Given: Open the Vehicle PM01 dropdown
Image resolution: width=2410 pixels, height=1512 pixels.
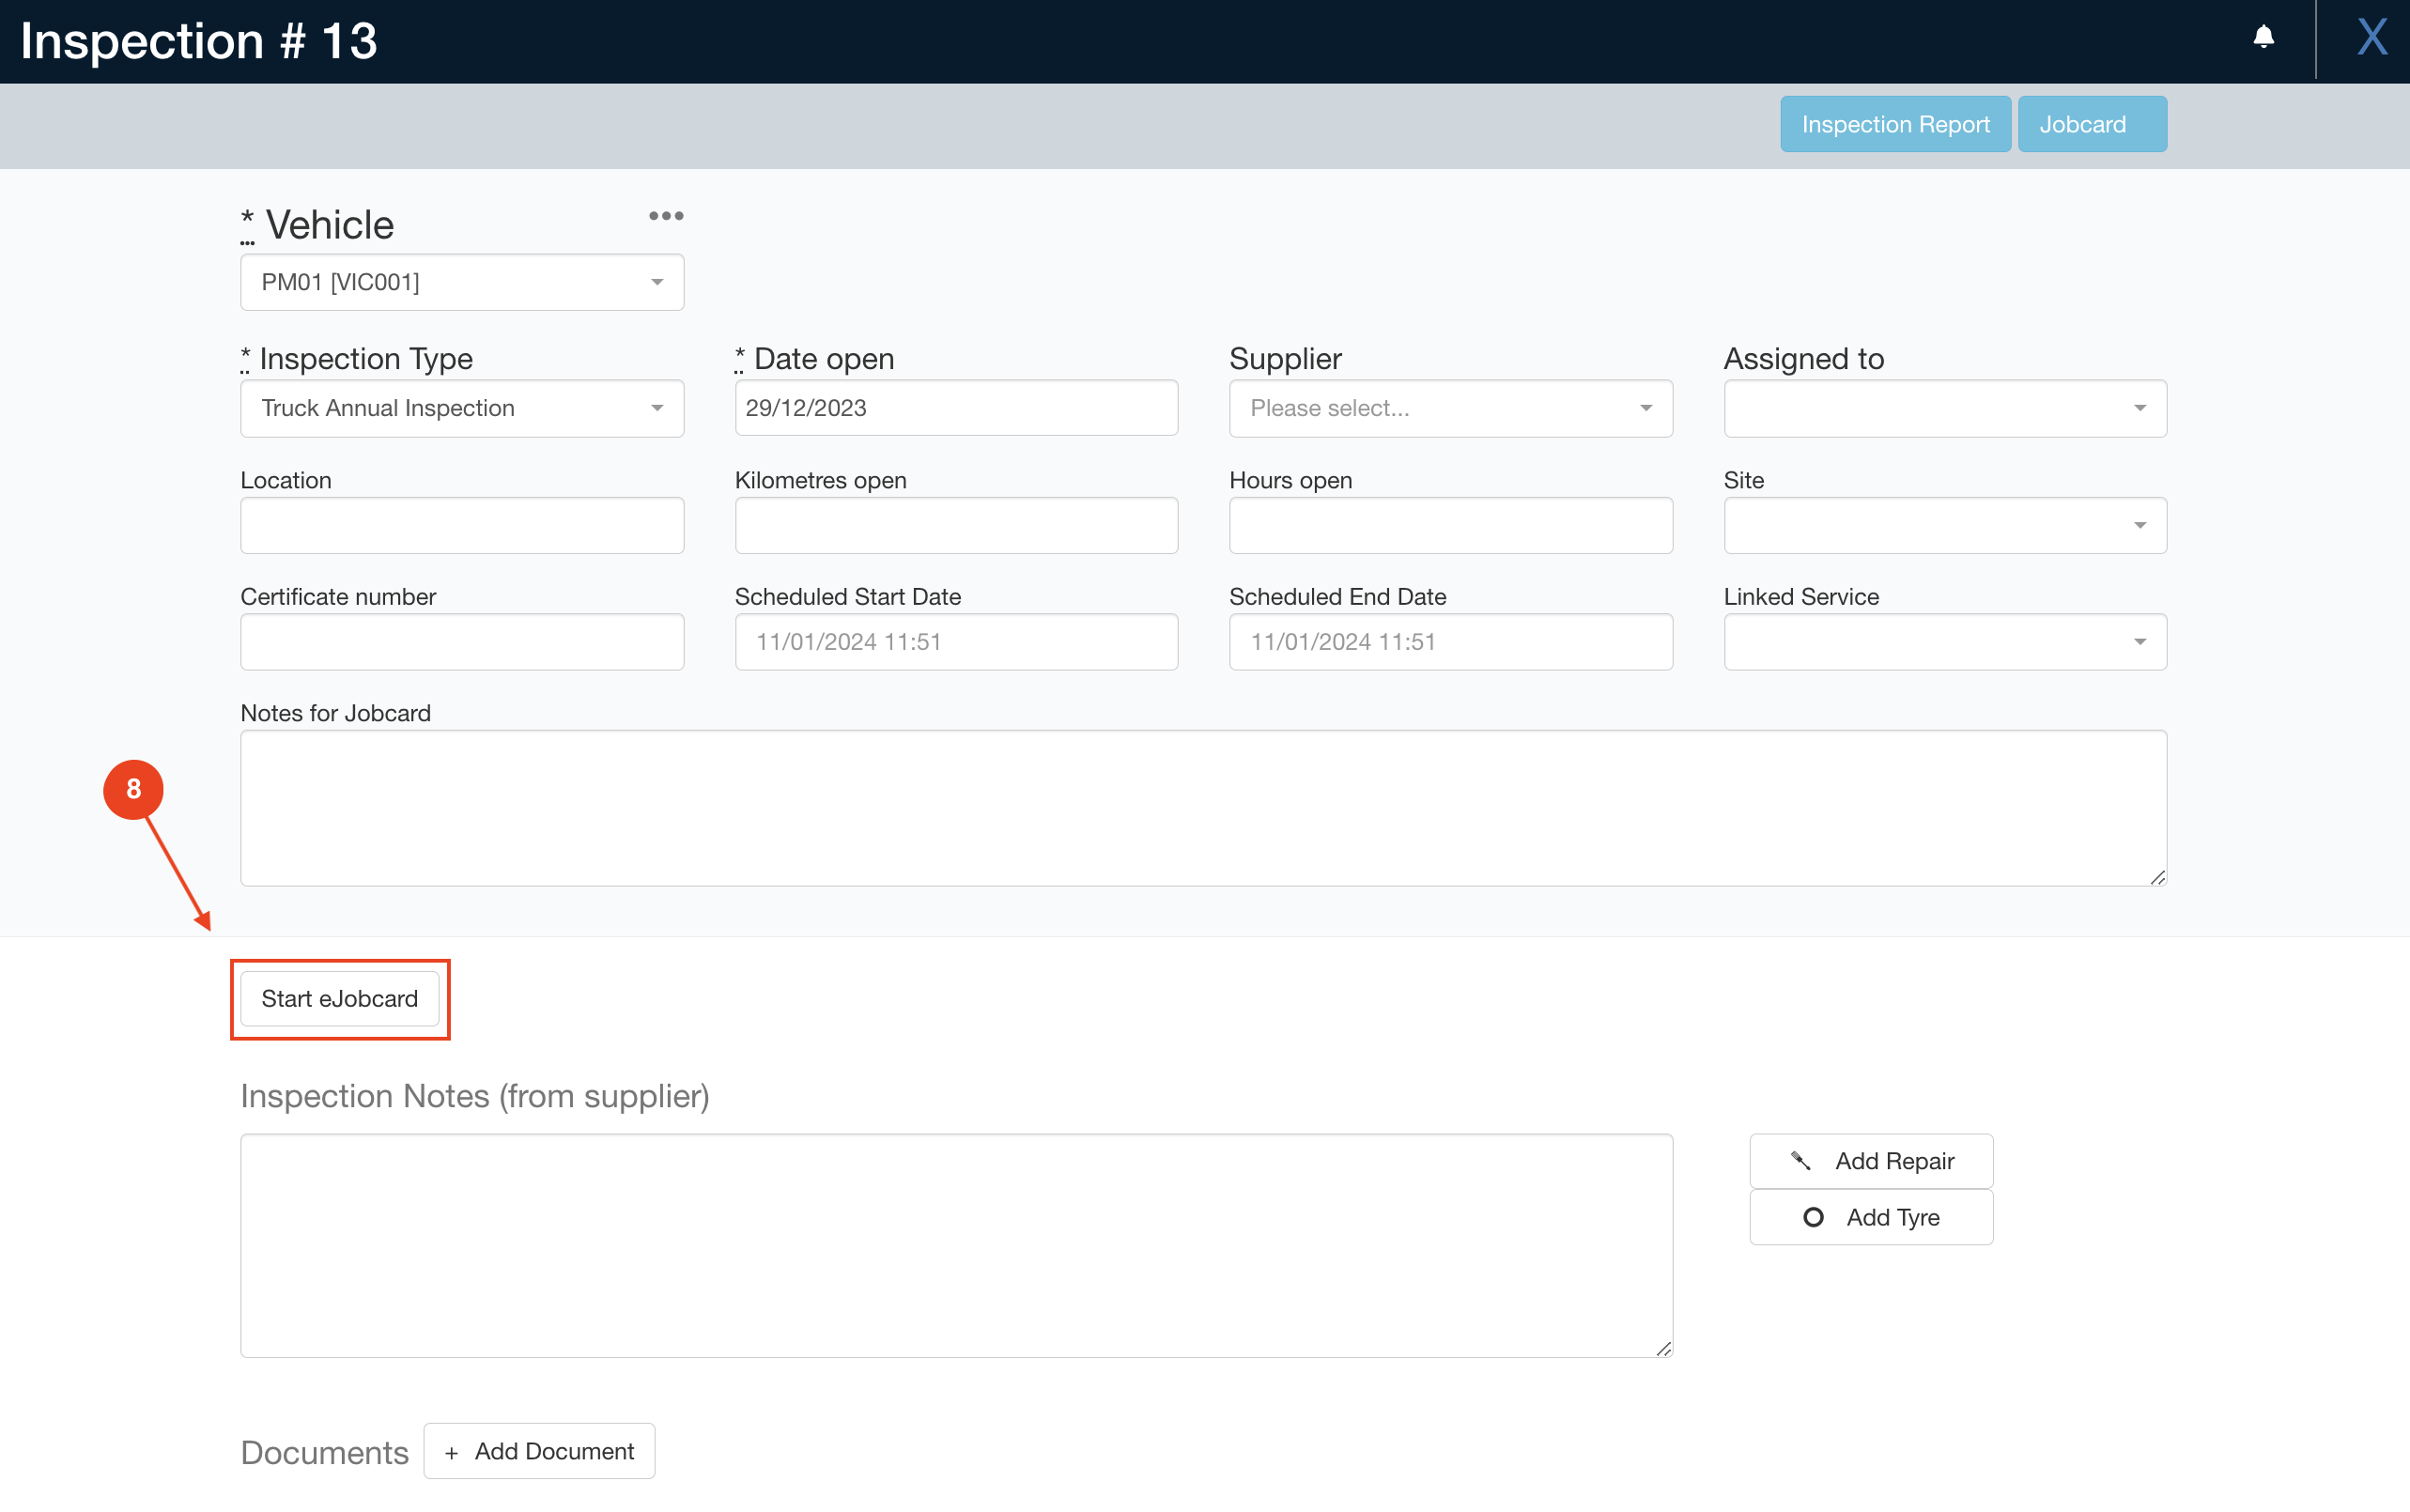Looking at the screenshot, I should 462,282.
